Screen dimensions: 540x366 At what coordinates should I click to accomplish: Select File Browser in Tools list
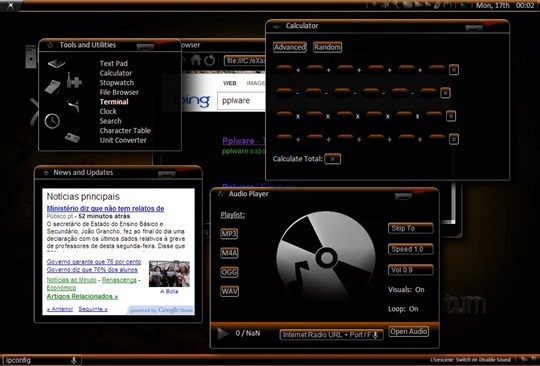pos(119,92)
